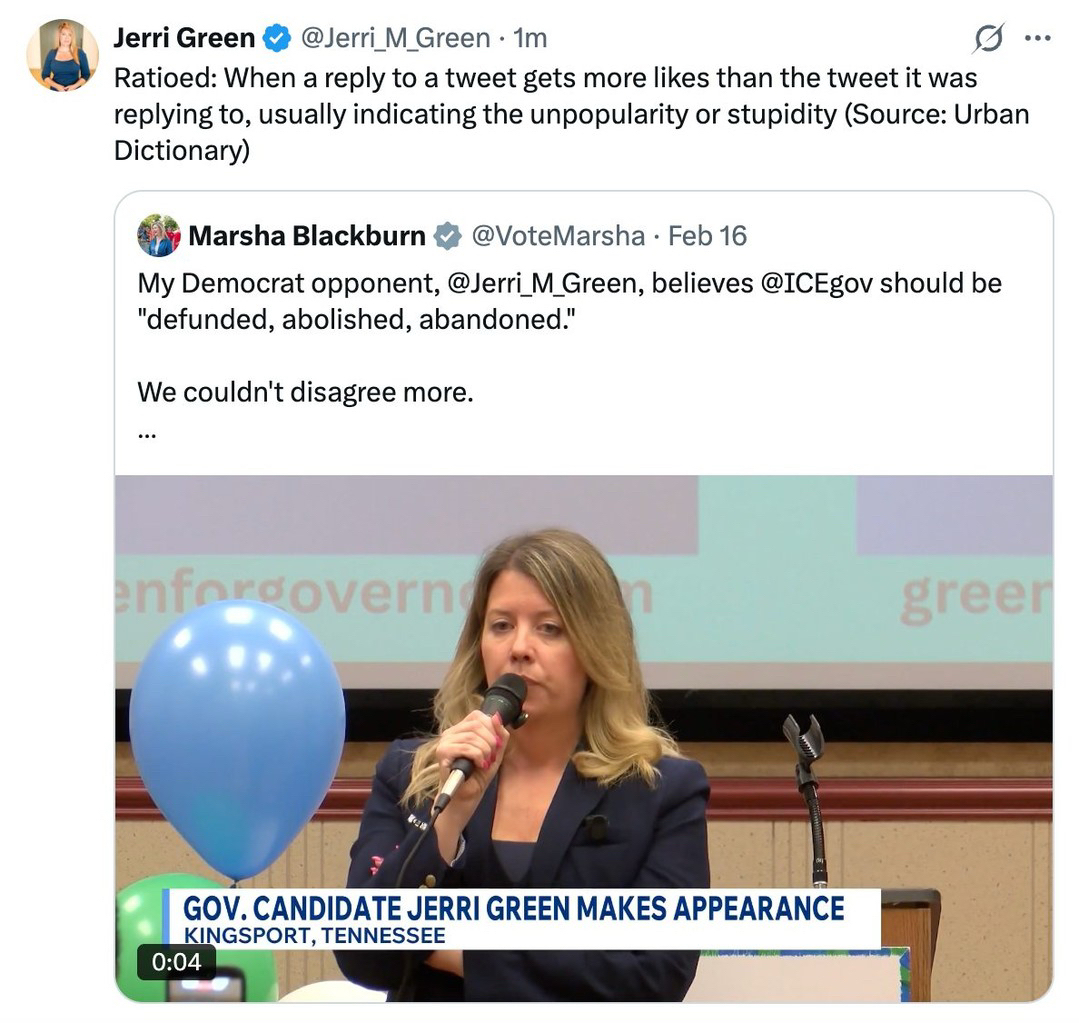Viewport: 1079px width, 1023px height.
Task: Click the gray verified badge beside Marsha Blackburn
Action: click(447, 236)
